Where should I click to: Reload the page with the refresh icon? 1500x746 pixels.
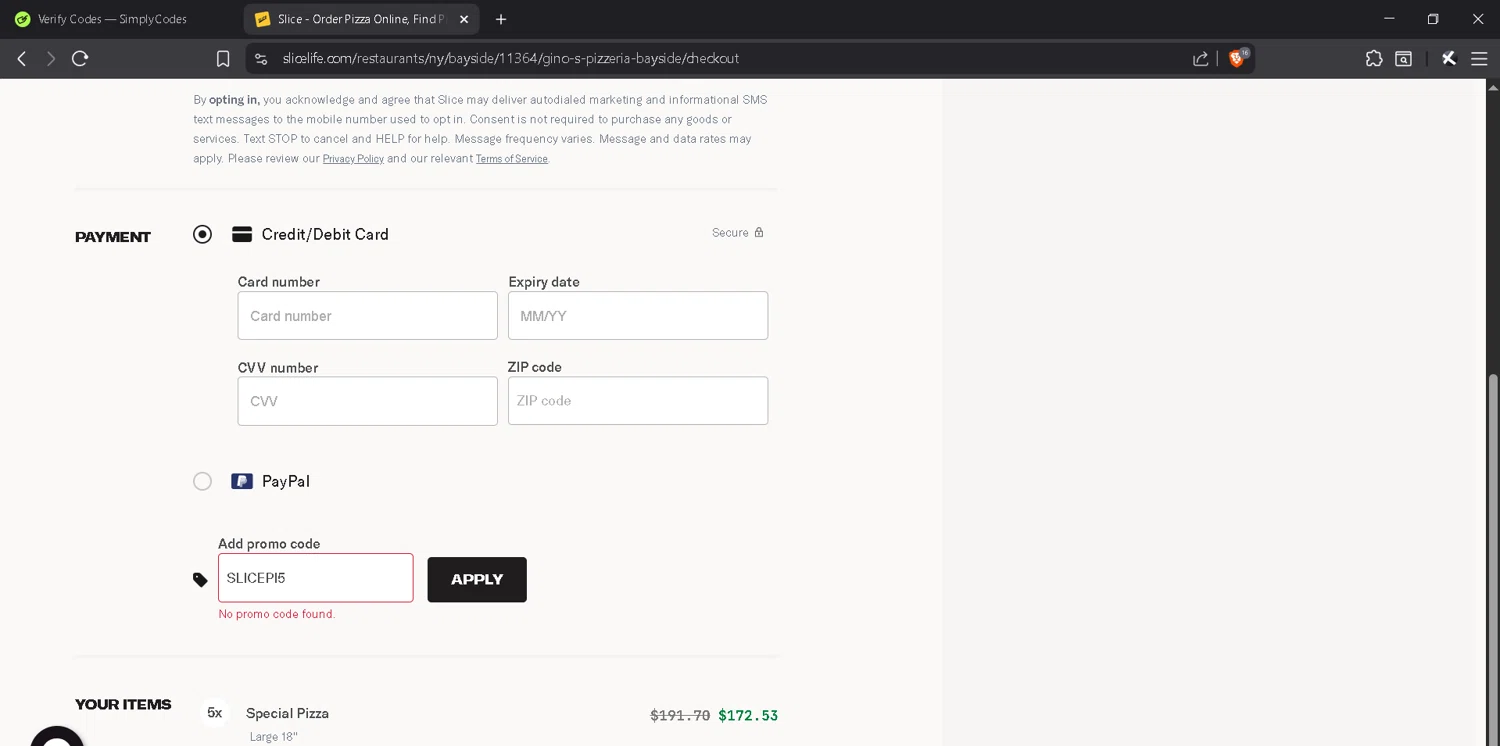(x=80, y=59)
